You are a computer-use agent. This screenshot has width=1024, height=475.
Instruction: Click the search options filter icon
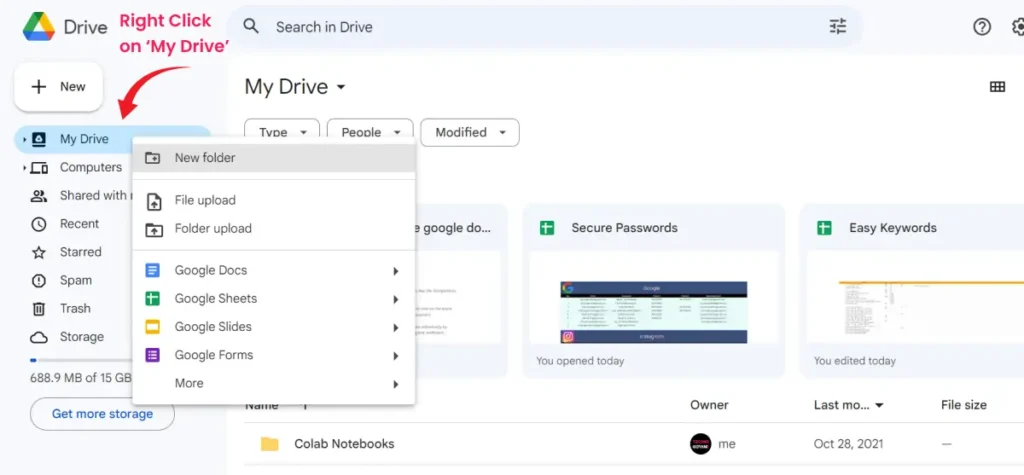pos(837,27)
